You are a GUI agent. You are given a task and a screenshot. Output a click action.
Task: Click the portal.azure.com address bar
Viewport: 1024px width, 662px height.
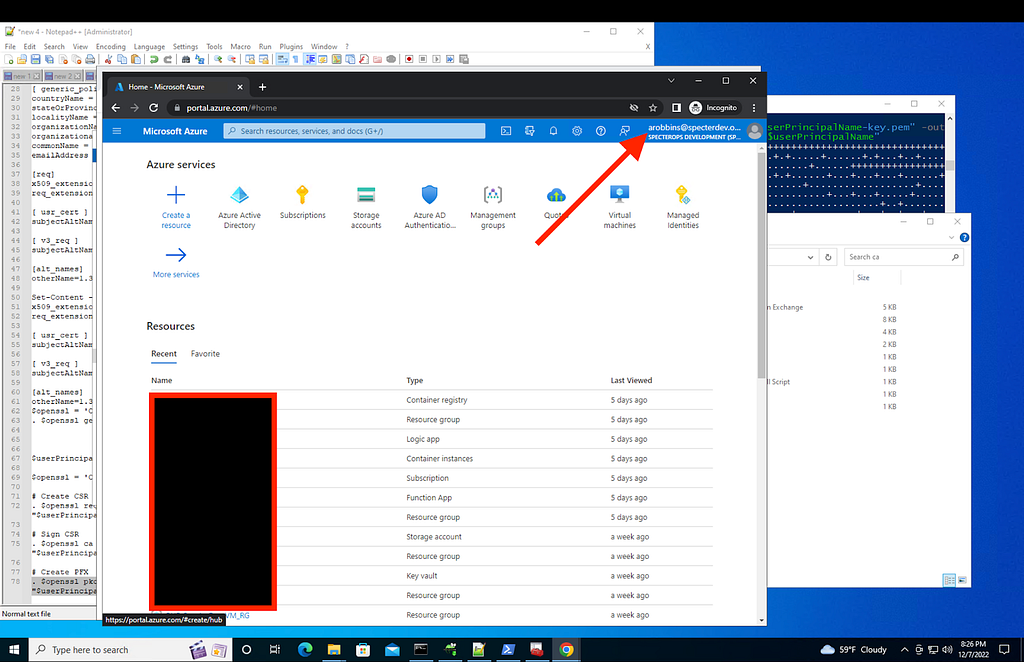[400, 108]
